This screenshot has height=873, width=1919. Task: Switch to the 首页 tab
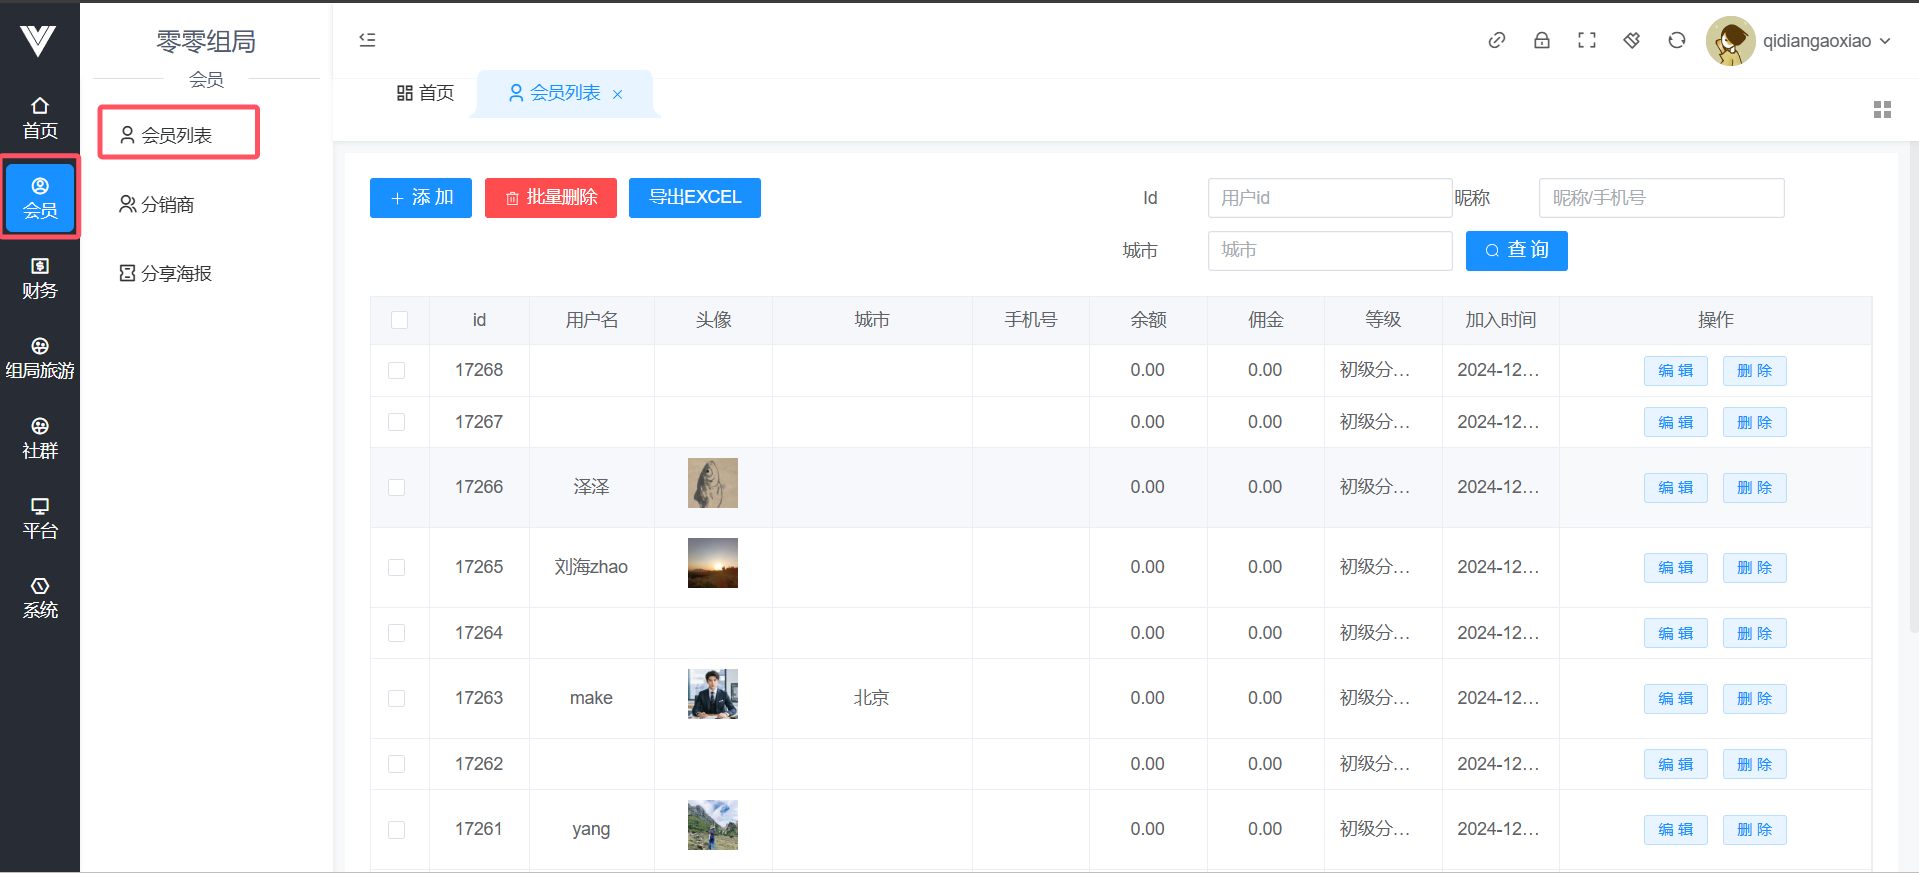point(425,93)
